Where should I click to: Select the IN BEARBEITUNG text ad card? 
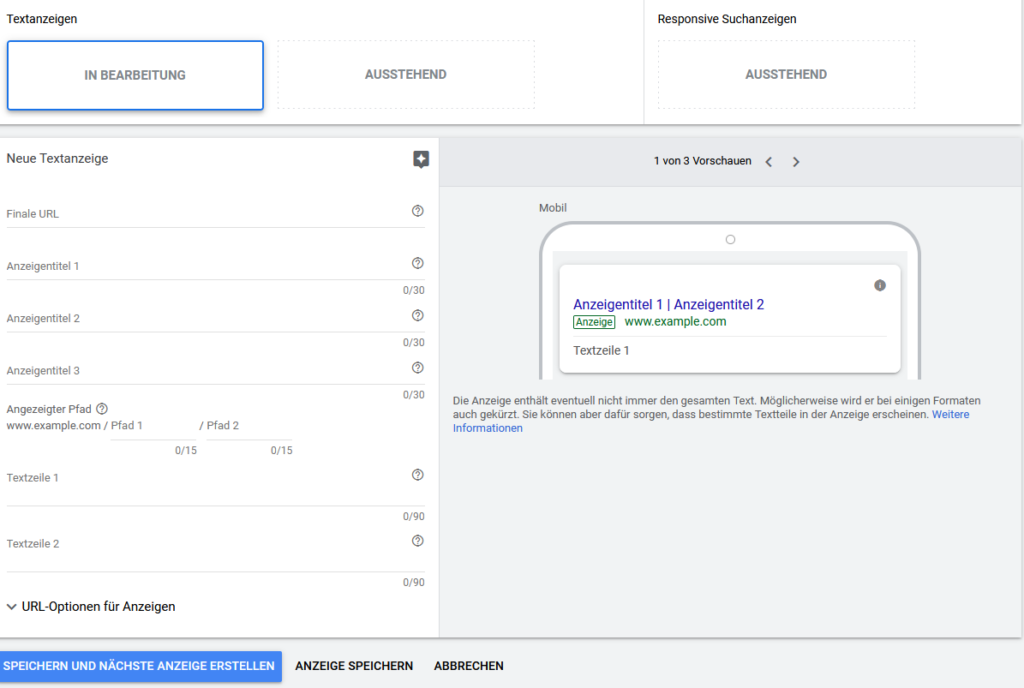click(x=135, y=75)
